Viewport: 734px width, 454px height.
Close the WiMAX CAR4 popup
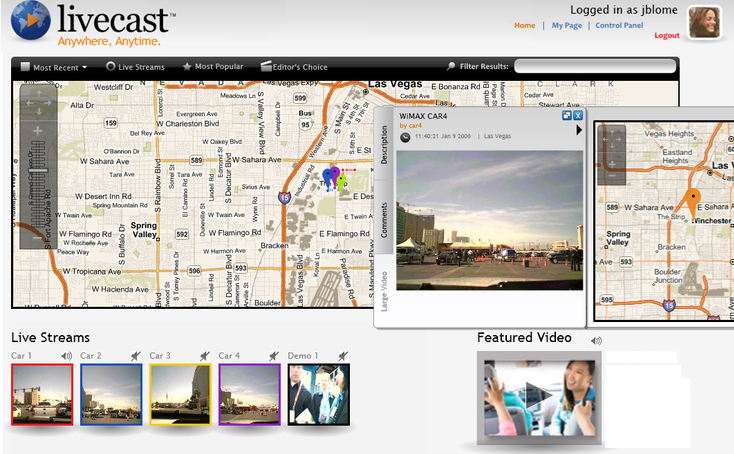(x=578, y=115)
